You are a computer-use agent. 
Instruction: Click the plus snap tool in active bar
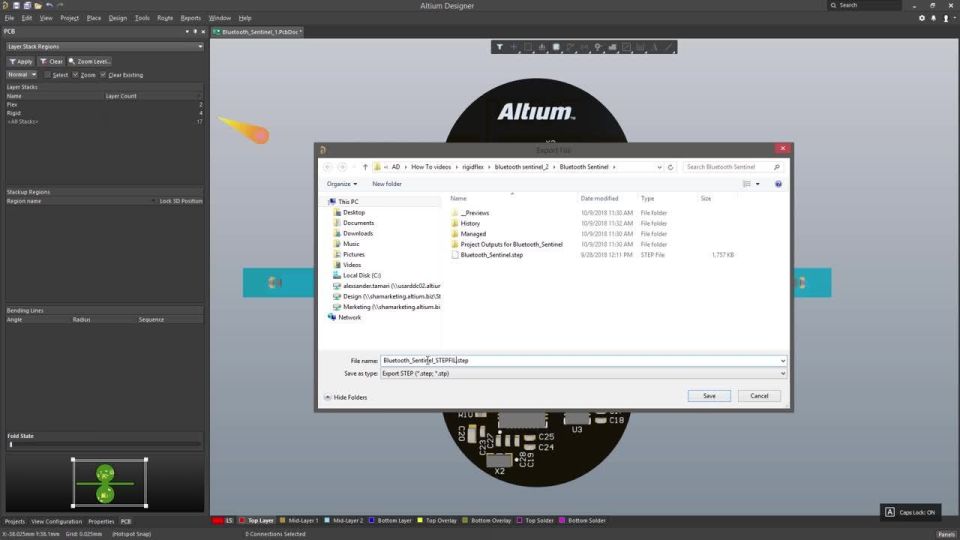click(x=514, y=47)
